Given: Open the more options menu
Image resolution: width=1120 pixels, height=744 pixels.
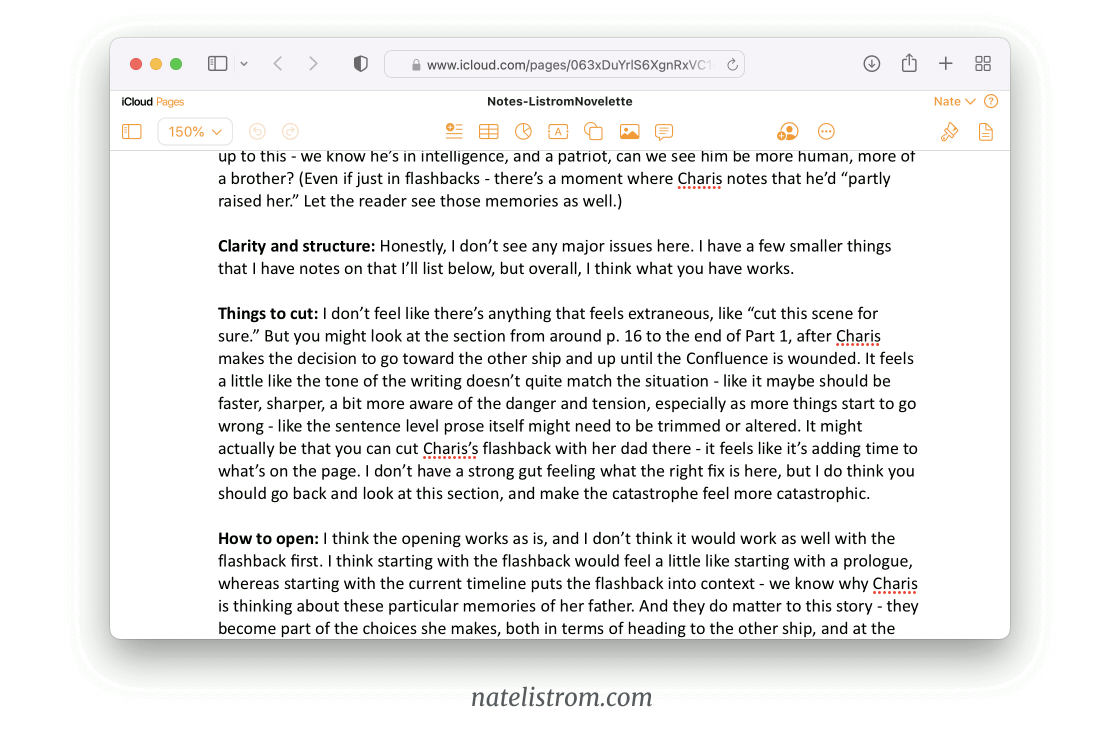Looking at the screenshot, I should point(826,131).
